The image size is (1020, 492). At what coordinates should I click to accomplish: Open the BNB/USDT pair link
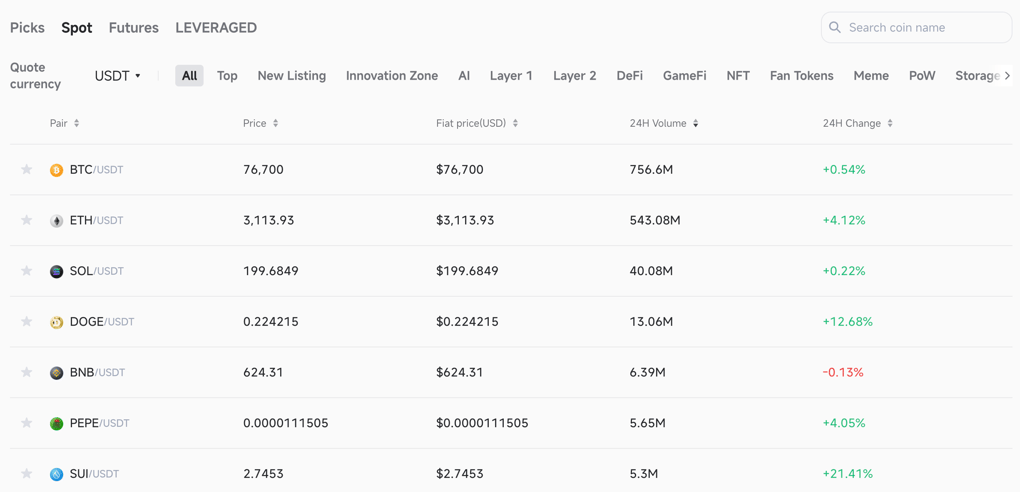(x=98, y=373)
